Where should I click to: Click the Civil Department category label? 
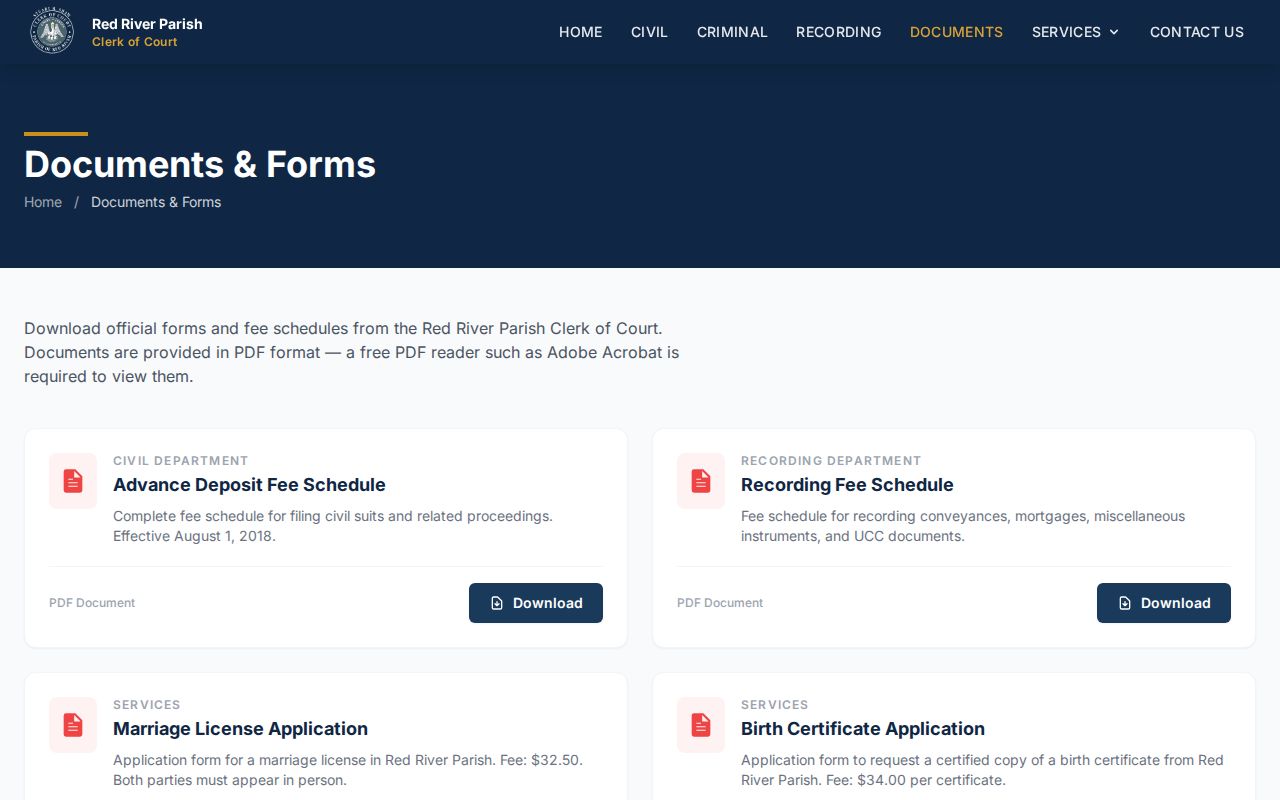point(181,461)
